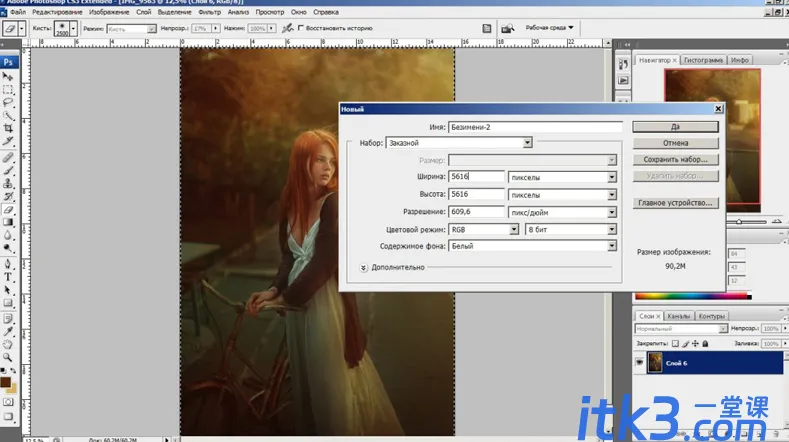Select the Type tool
Viewport: 789px width, 442px height.
(8, 277)
